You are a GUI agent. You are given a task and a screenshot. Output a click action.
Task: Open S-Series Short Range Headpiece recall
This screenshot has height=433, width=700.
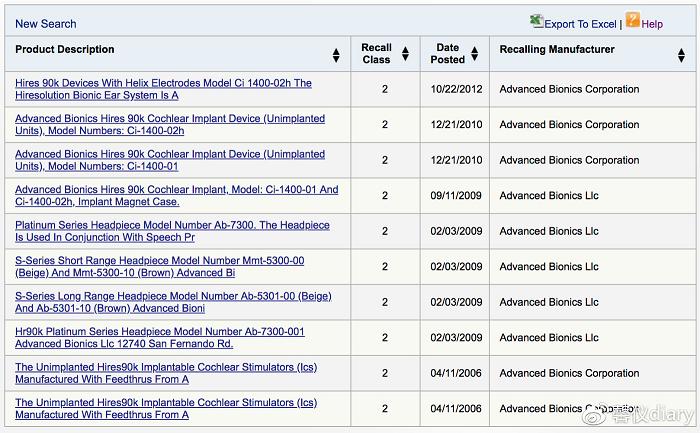(159, 266)
